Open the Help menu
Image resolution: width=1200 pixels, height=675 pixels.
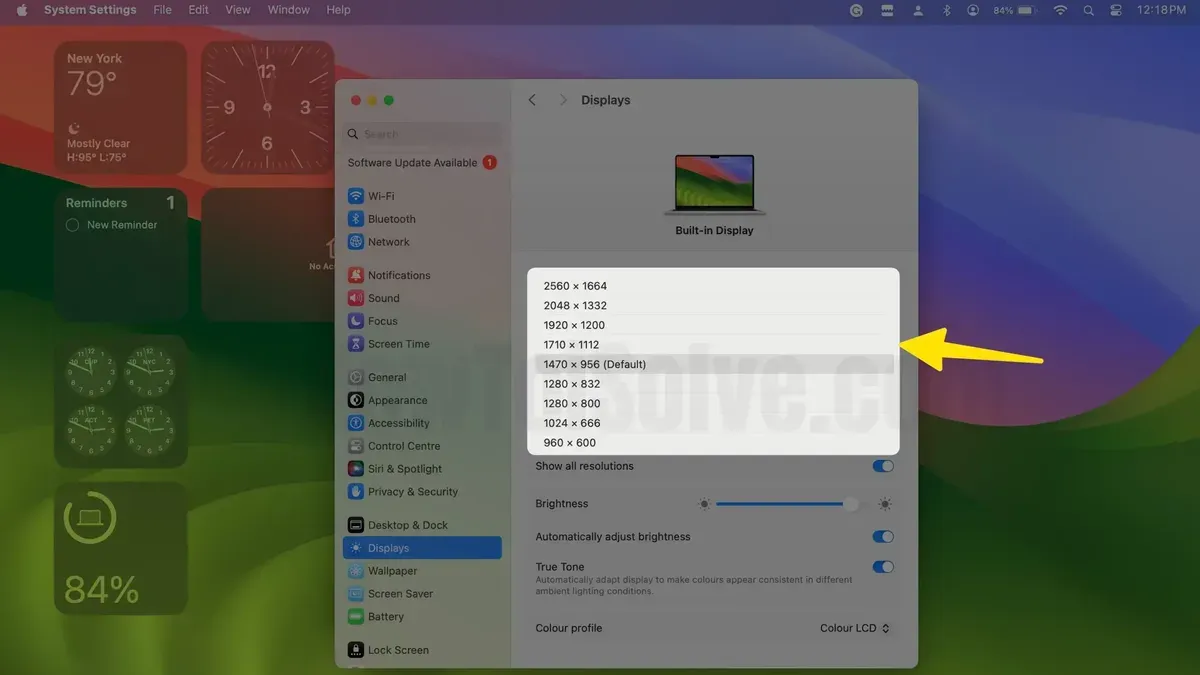click(339, 10)
